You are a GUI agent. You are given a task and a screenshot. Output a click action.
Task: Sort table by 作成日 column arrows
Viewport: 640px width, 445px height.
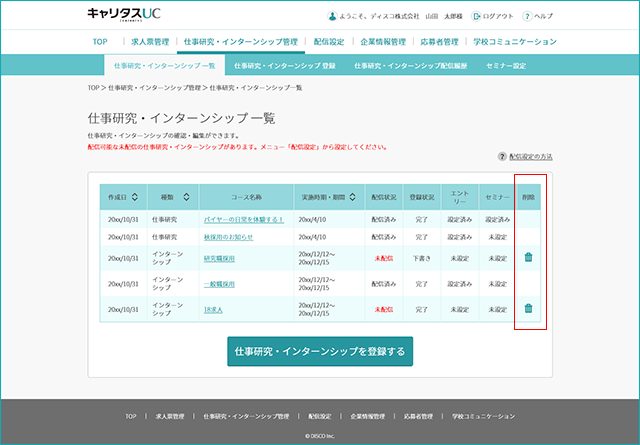pyautogui.click(x=135, y=197)
